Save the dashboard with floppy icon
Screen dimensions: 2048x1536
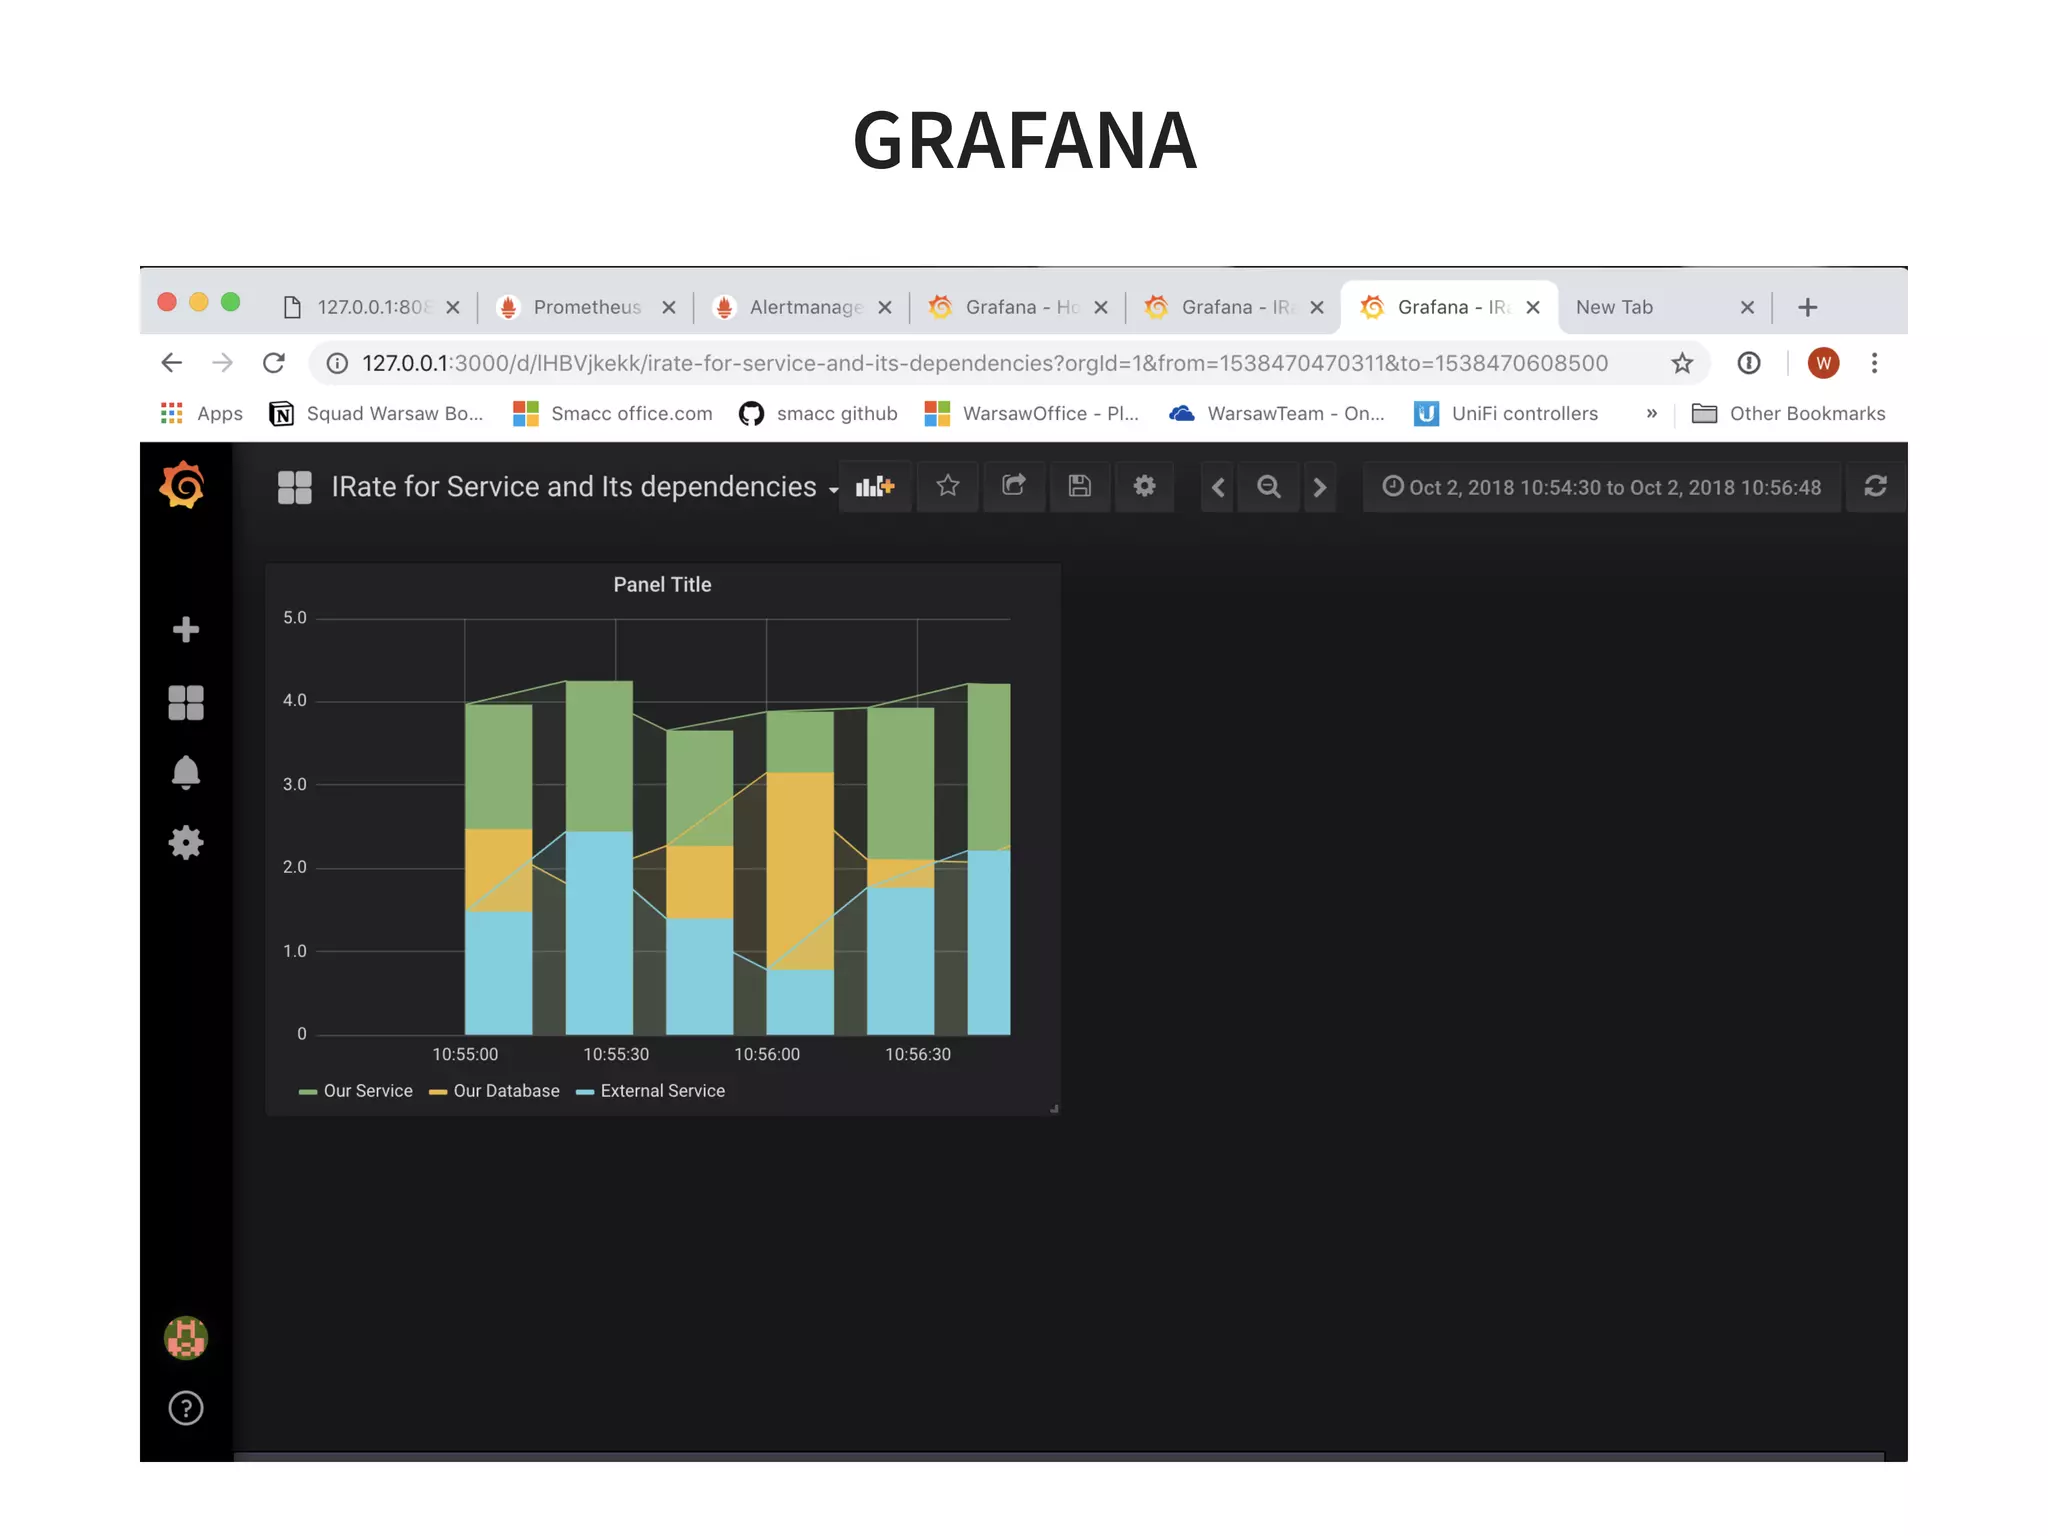pyautogui.click(x=1080, y=487)
